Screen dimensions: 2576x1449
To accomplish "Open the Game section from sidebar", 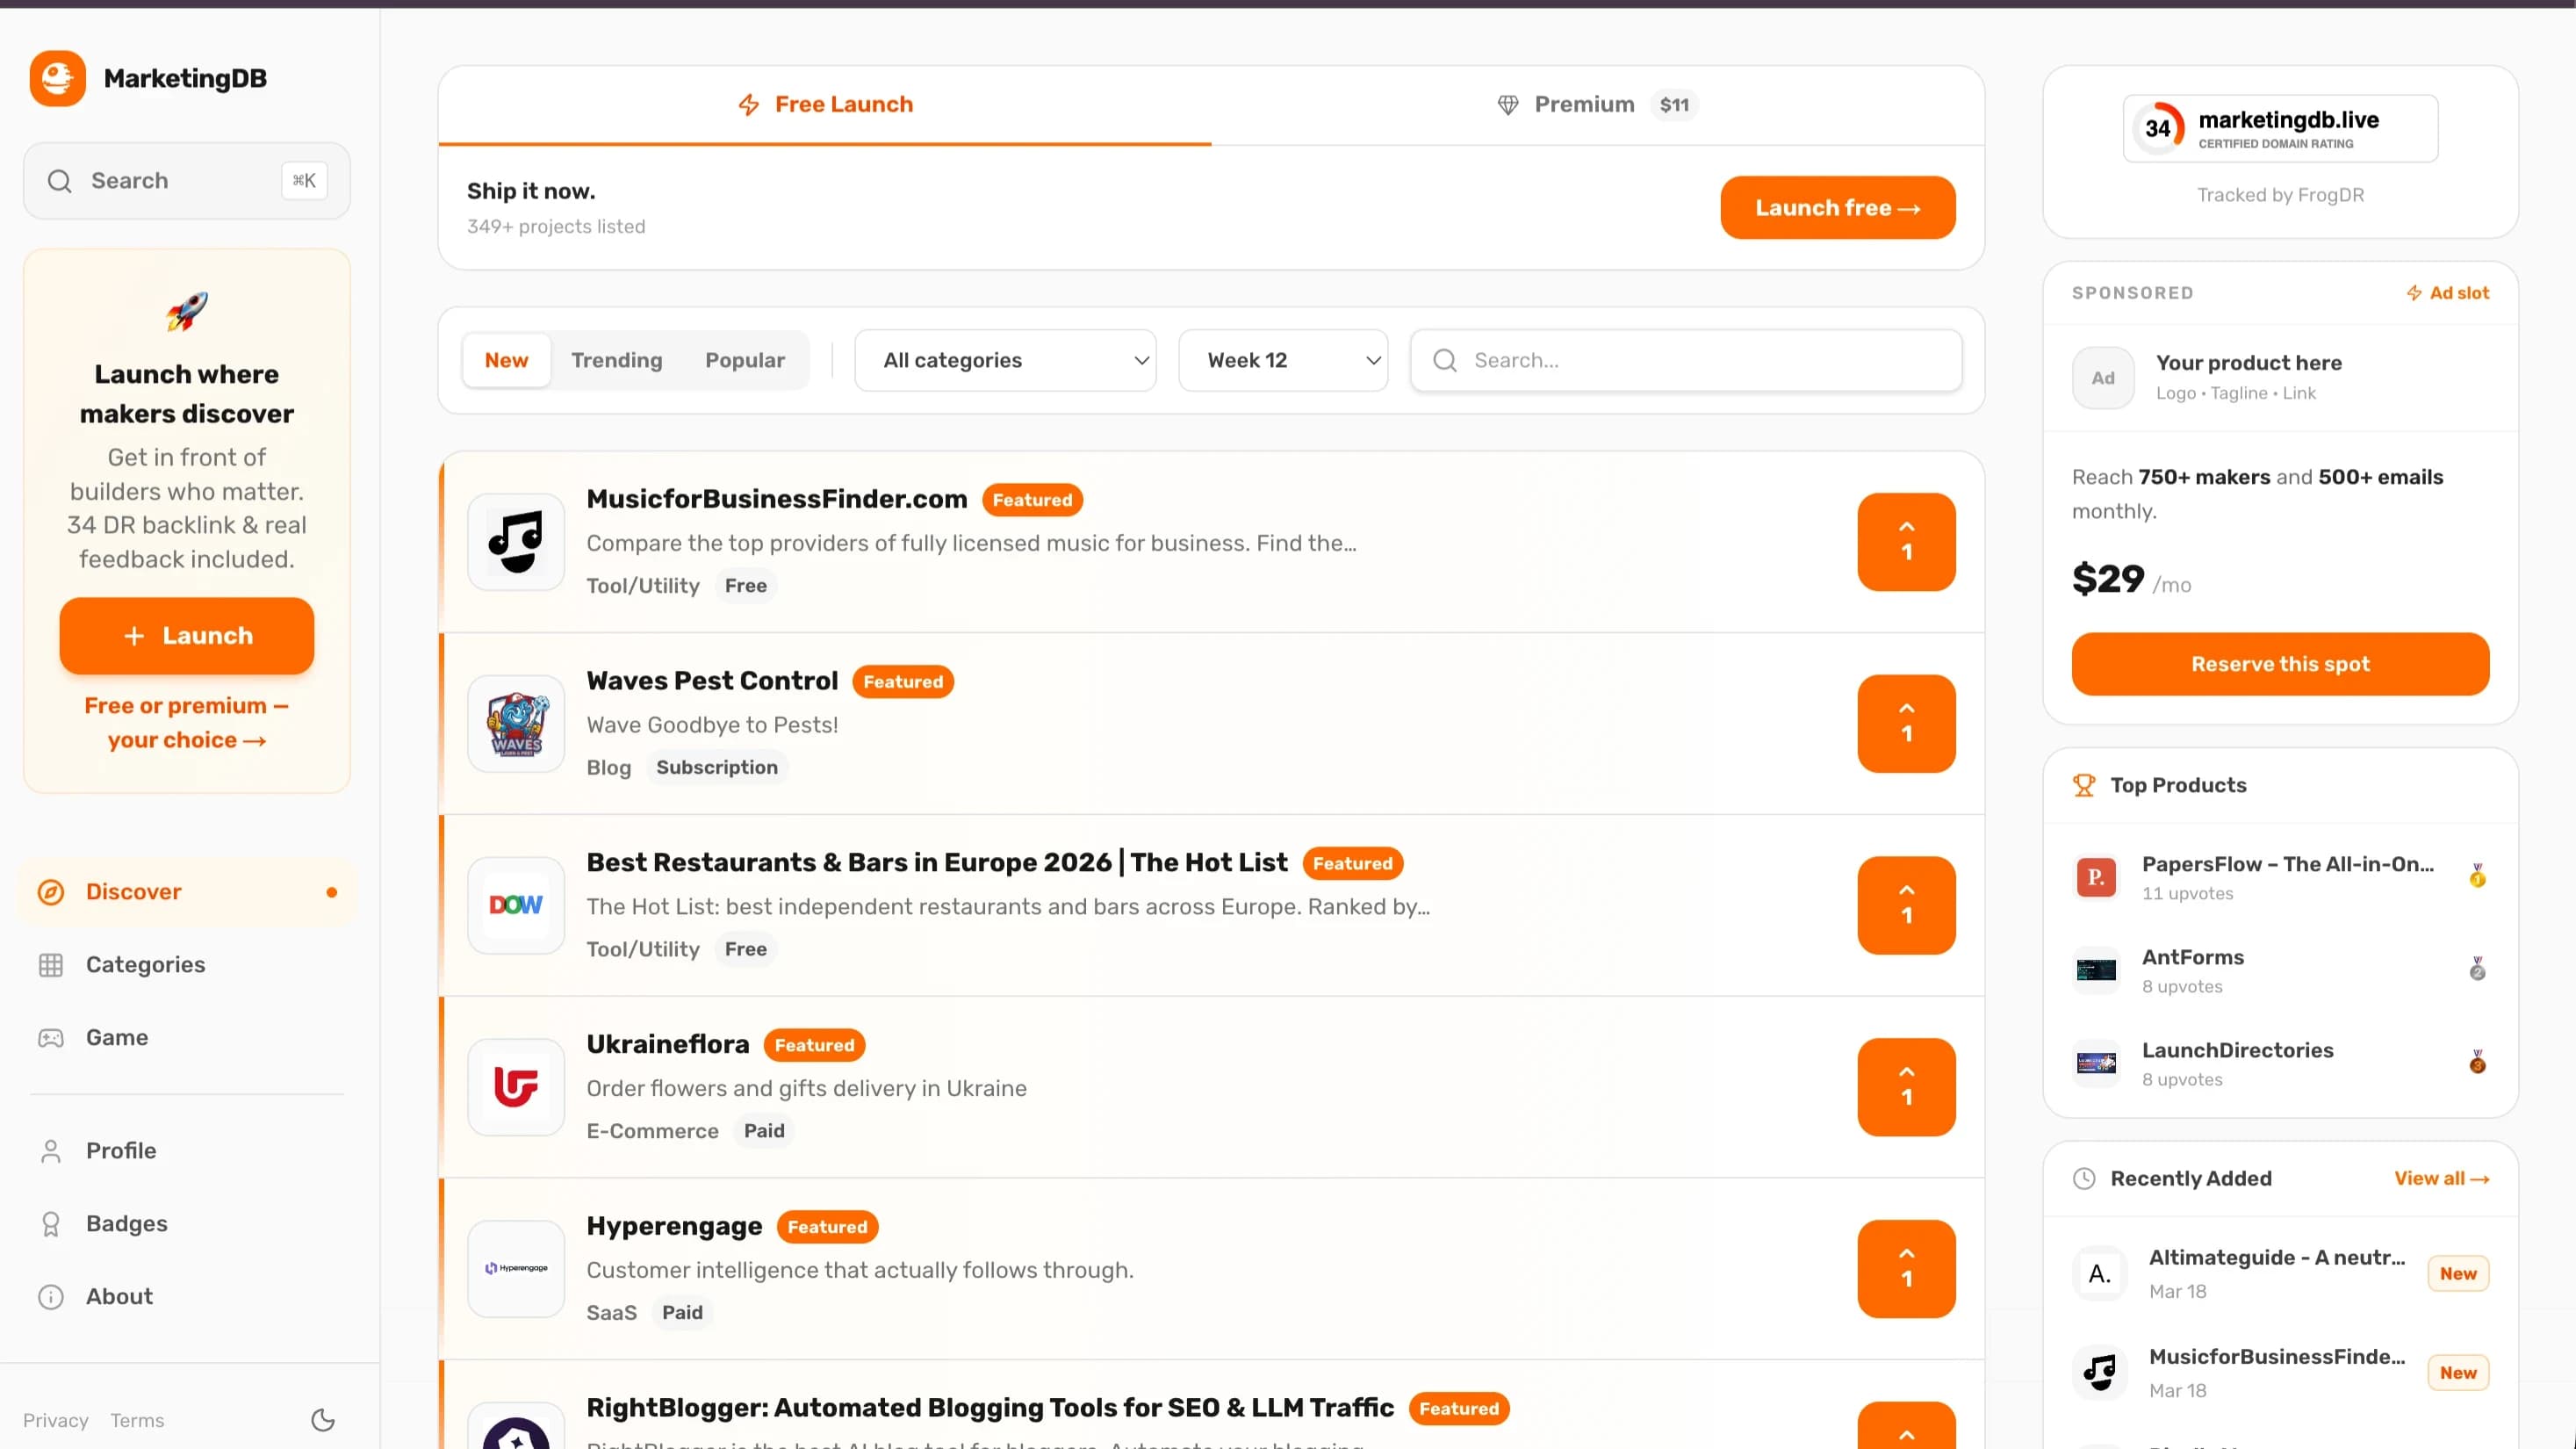I will pos(116,1037).
